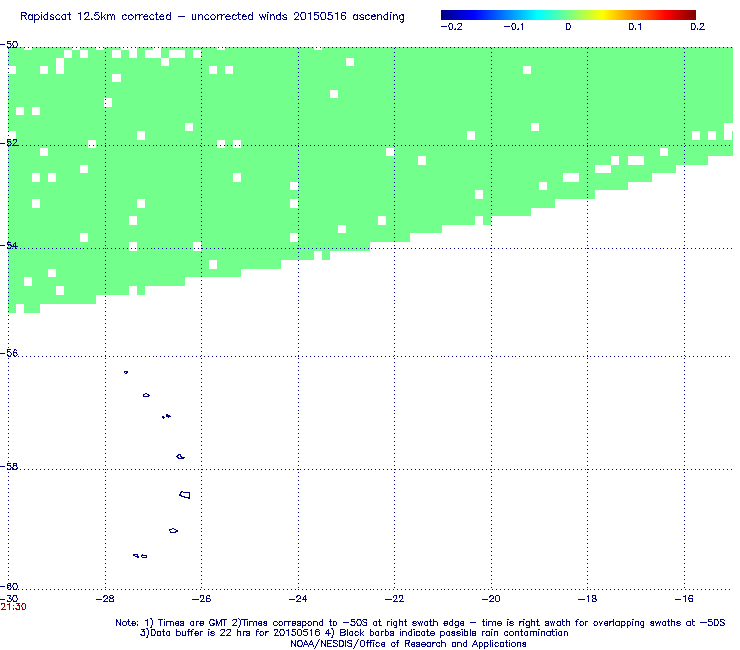Click the -20 longitude axis label
This screenshot has width=740, height=650.
(491, 599)
